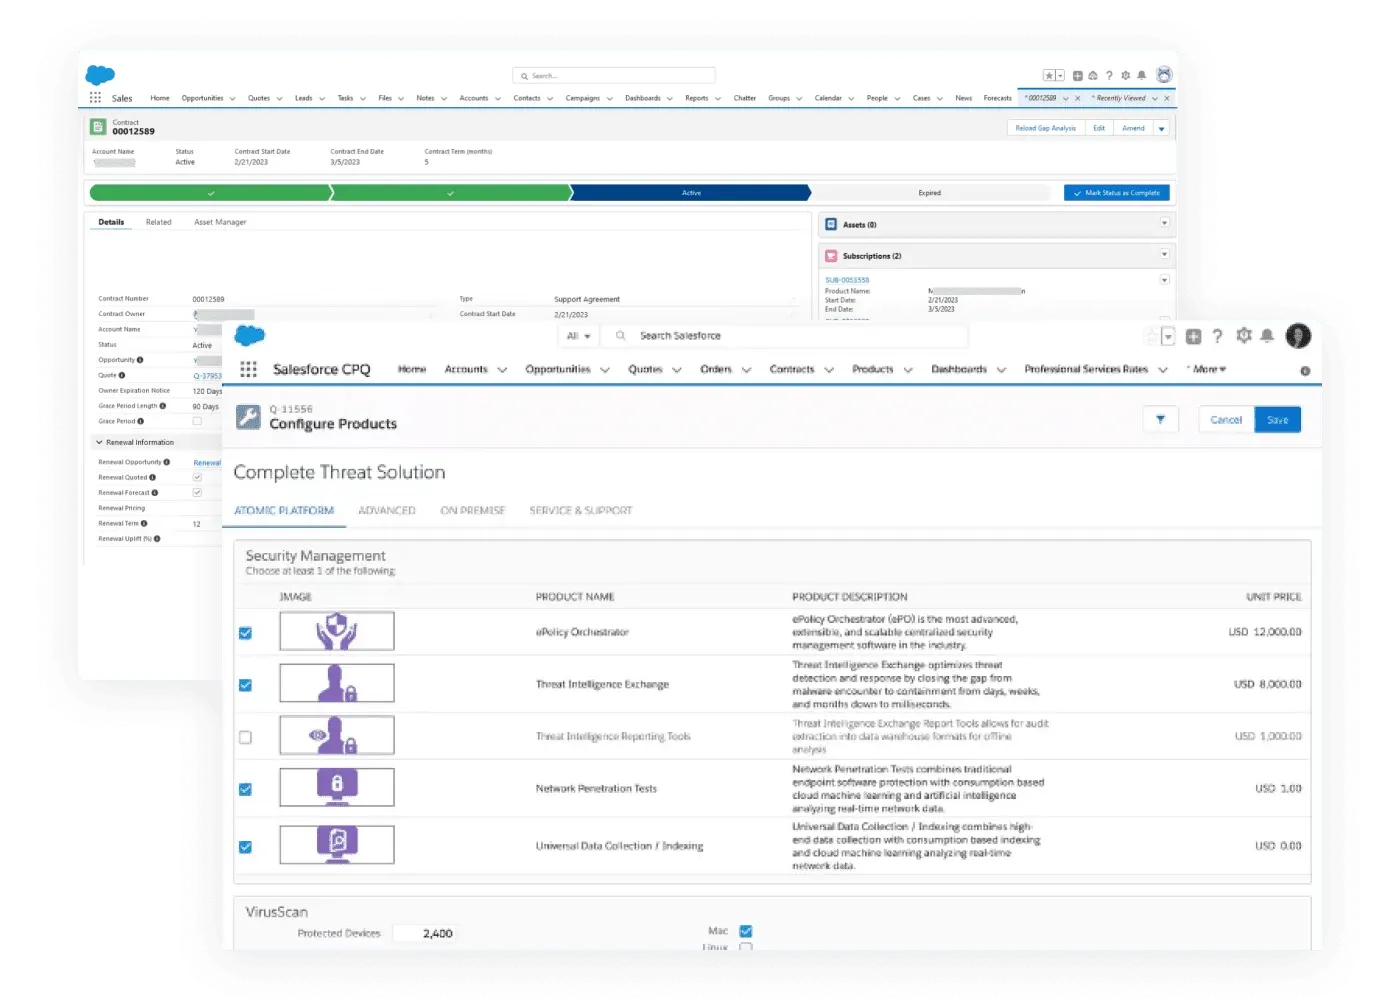Open the Notifications bell icon
This screenshot has width=1400, height=1000.
(1267, 336)
